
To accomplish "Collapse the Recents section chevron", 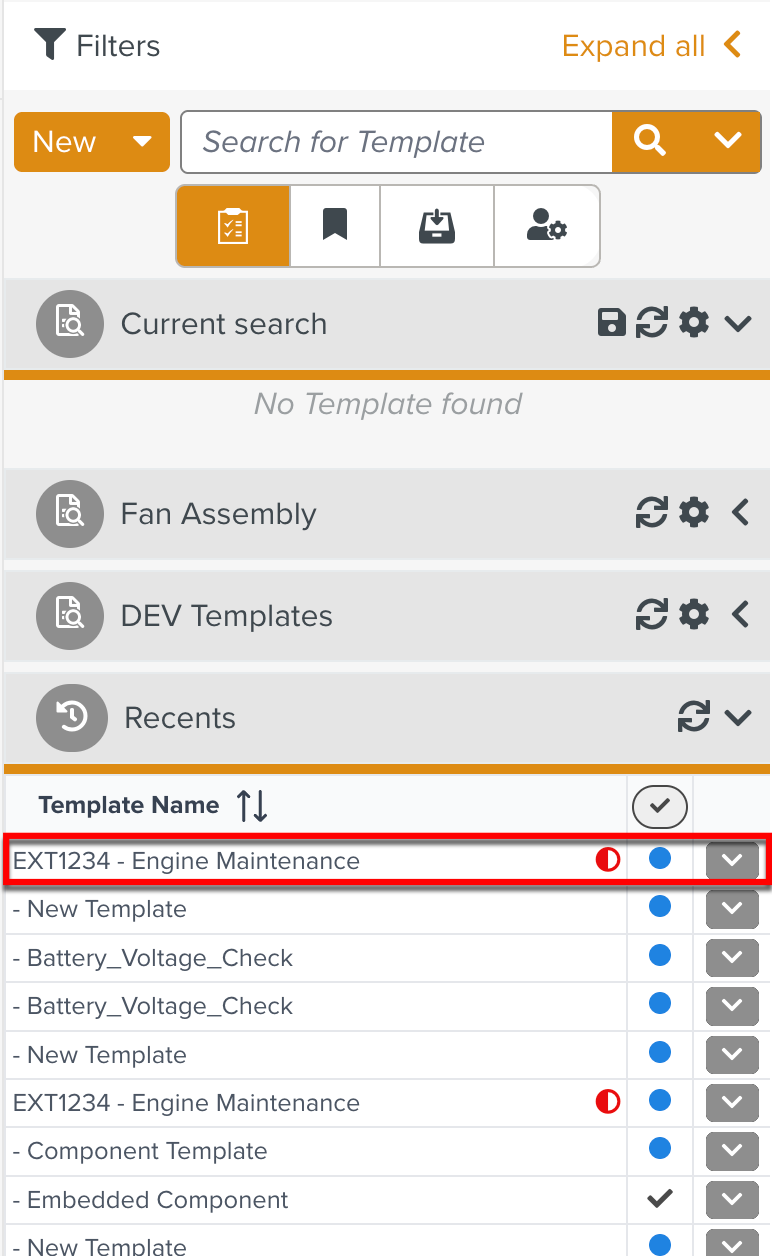I will pos(740,717).
